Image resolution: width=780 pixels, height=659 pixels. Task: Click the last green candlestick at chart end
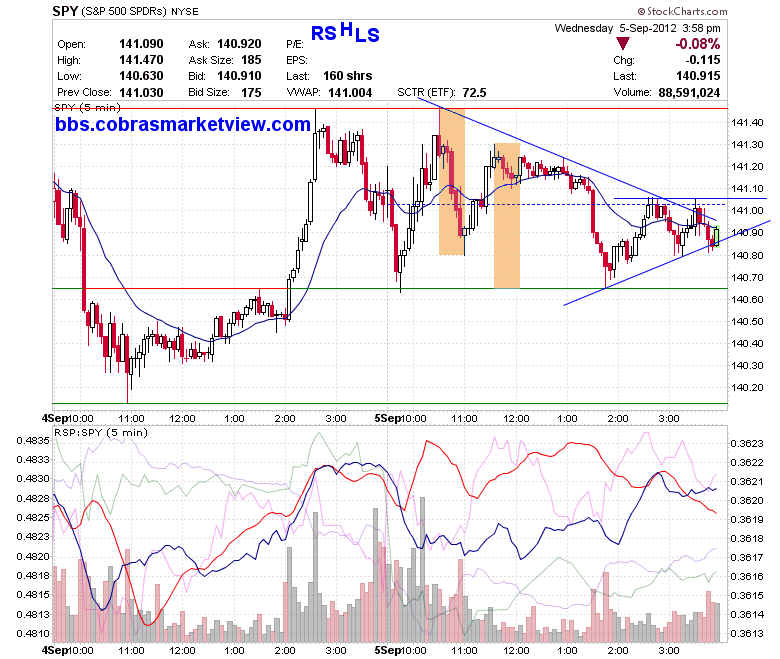coord(717,236)
